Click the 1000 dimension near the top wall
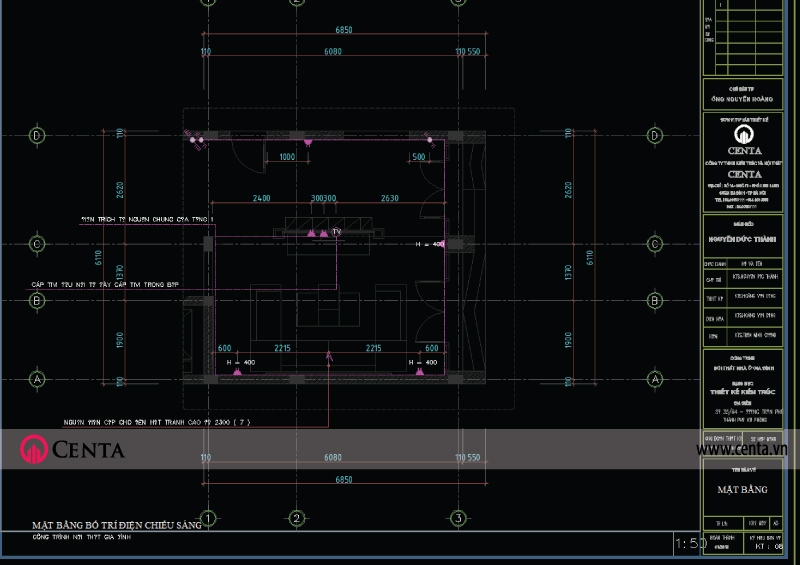Image resolution: width=800 pixels, height=565 pixels. [x=287, y=157]
